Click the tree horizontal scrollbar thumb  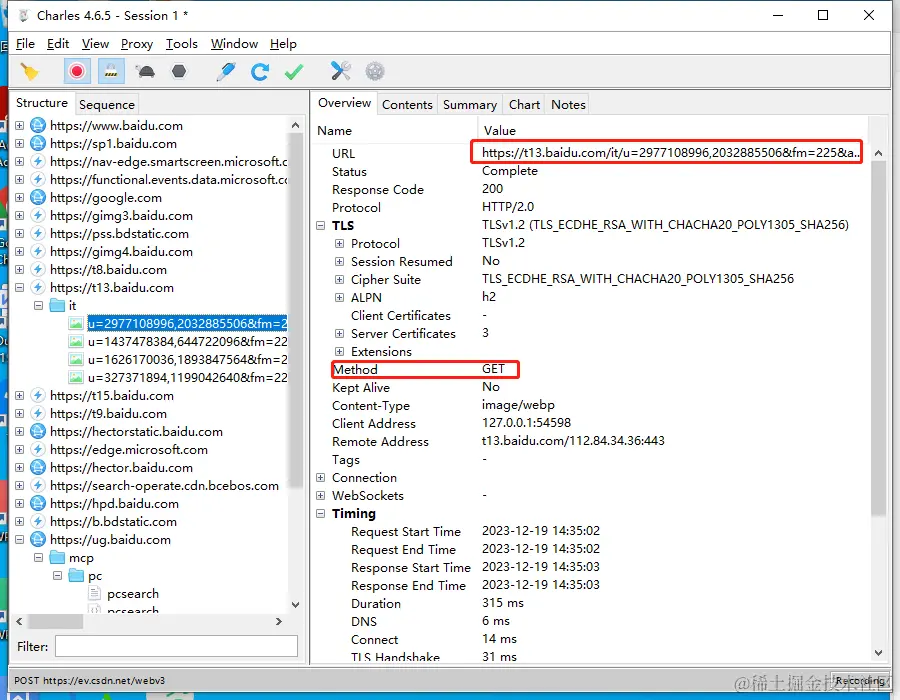pyautogui.click(x=56, y=621)
